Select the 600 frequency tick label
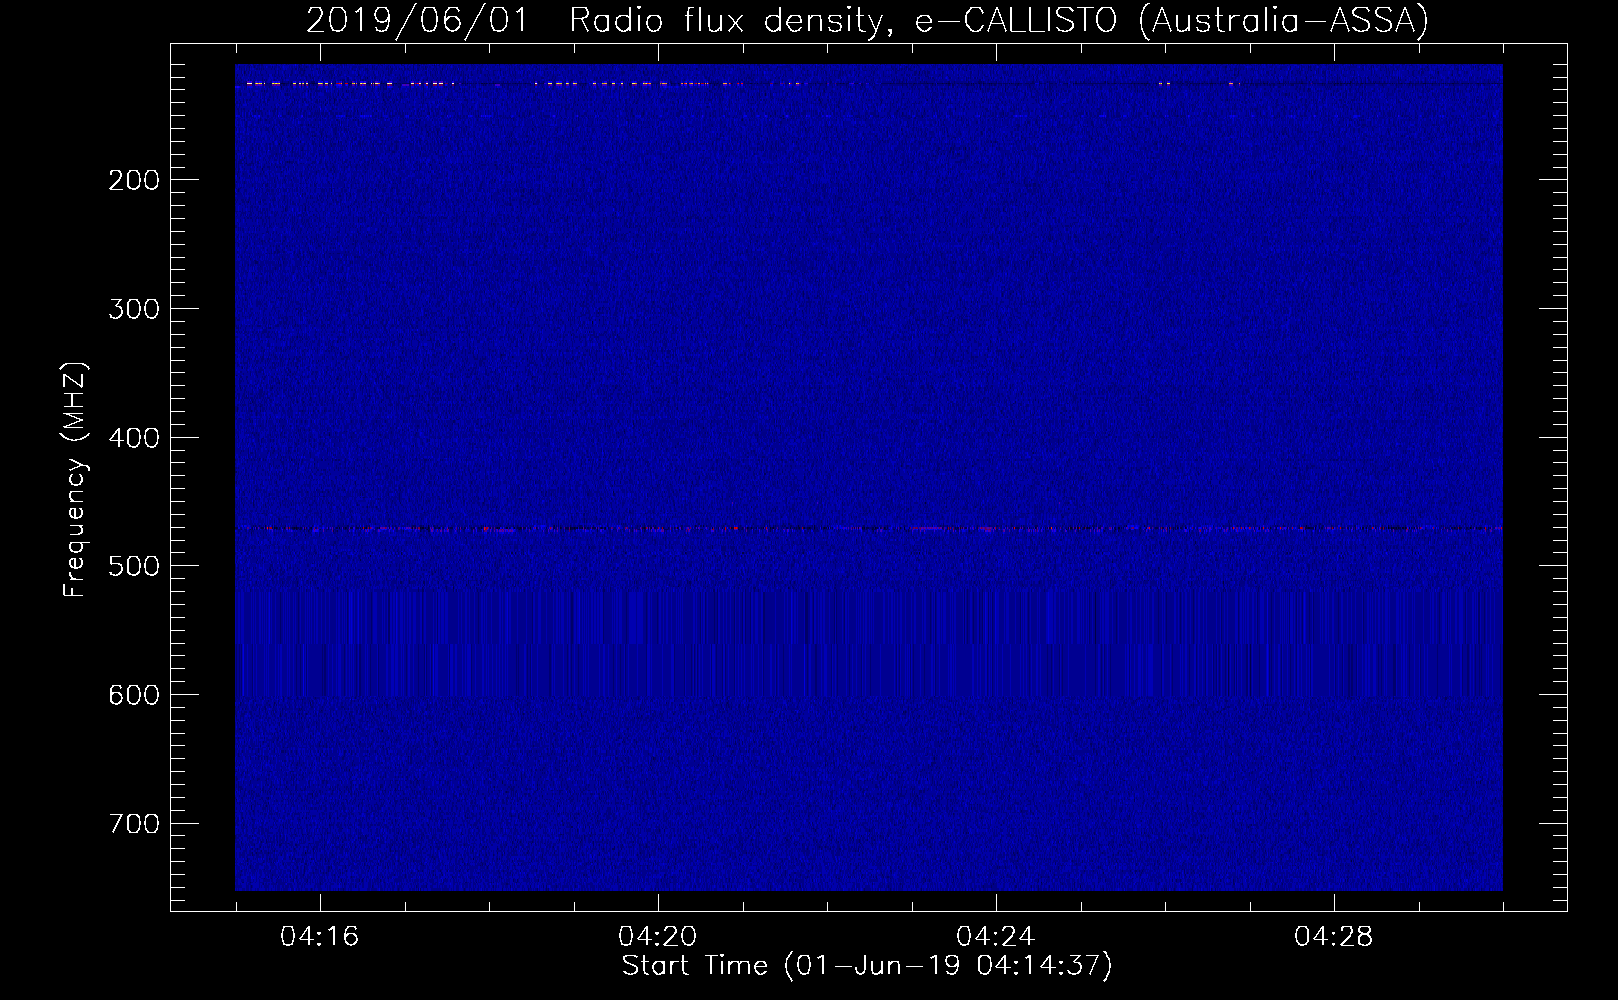The height and width of the screenshot is (1000, 1618). pyautogui.click(x=133, y=695)
